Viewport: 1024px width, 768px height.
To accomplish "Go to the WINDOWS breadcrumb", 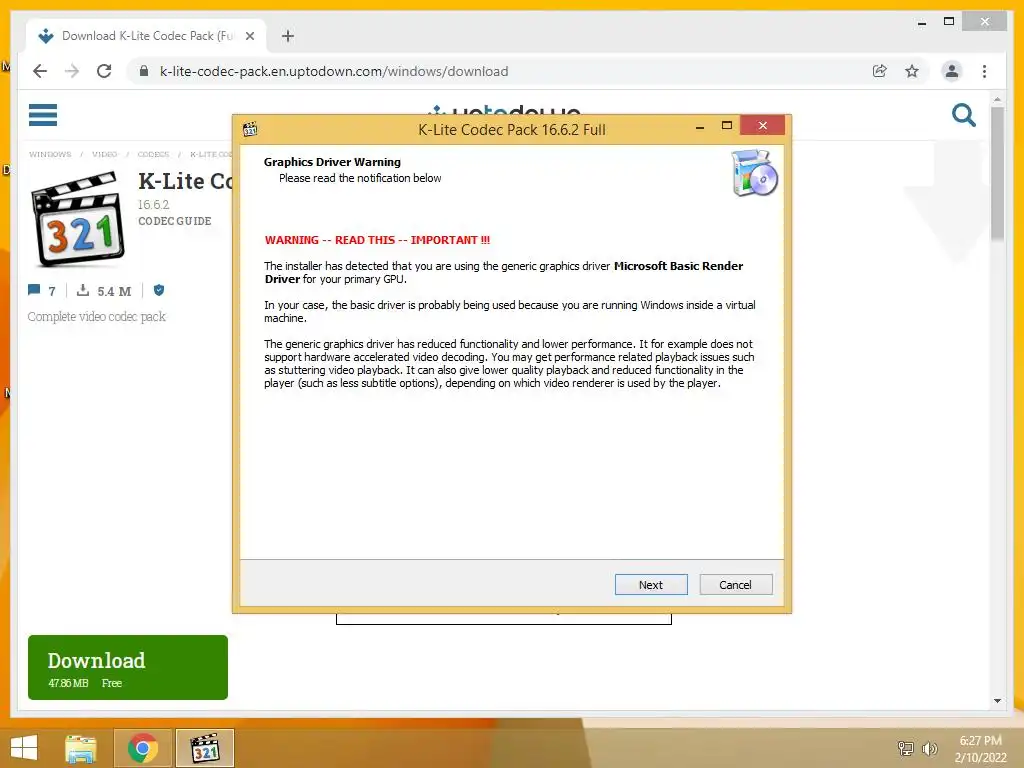I will pos(50,154).
